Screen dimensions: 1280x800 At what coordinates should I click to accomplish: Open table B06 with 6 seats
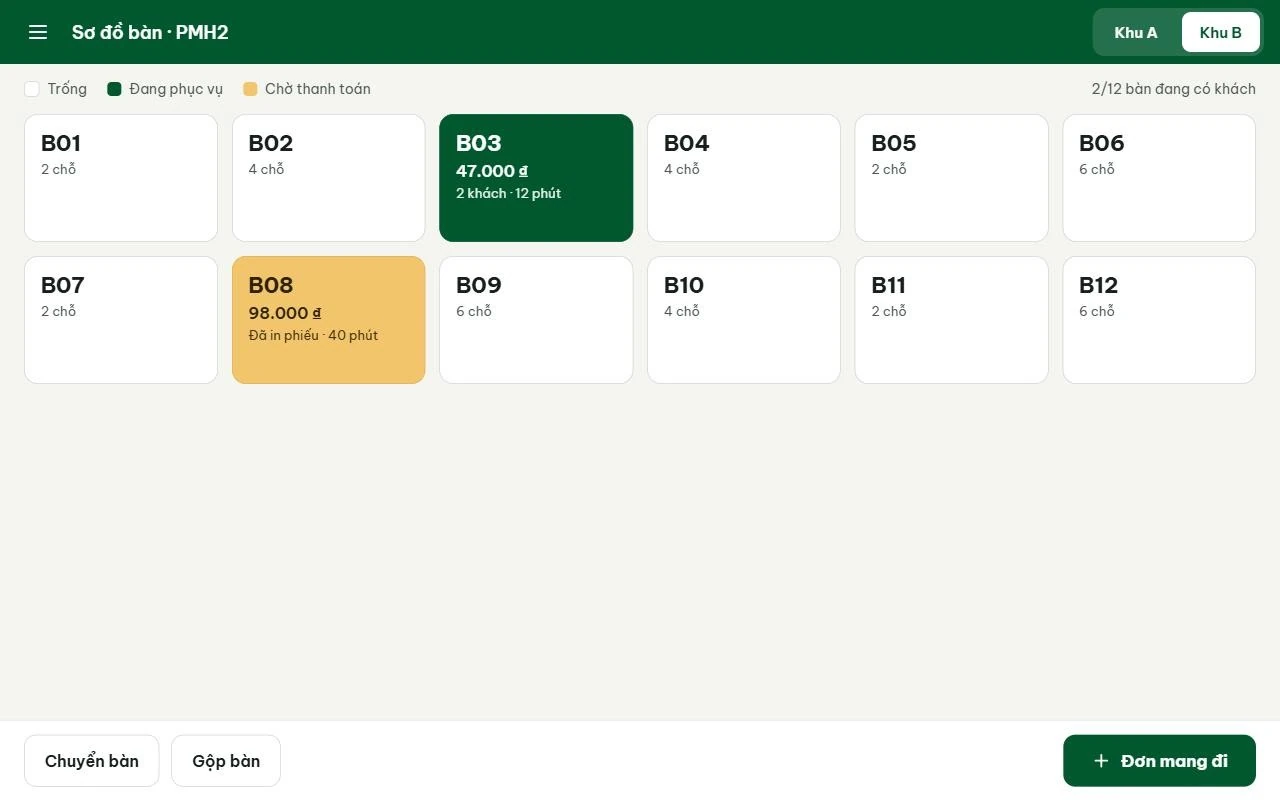click(x=1159, y=178)
